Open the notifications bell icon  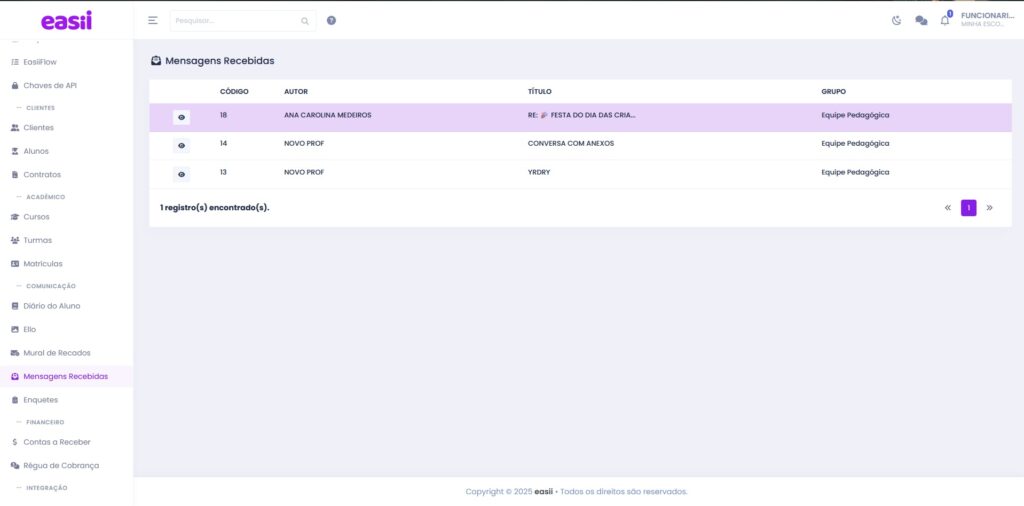pyautogui.click(x=945, y=20)
